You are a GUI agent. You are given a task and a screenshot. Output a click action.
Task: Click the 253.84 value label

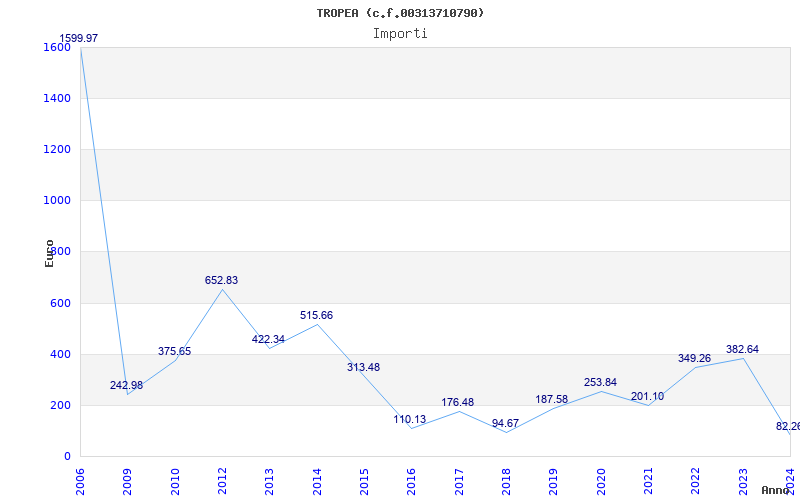coord(600,383)
